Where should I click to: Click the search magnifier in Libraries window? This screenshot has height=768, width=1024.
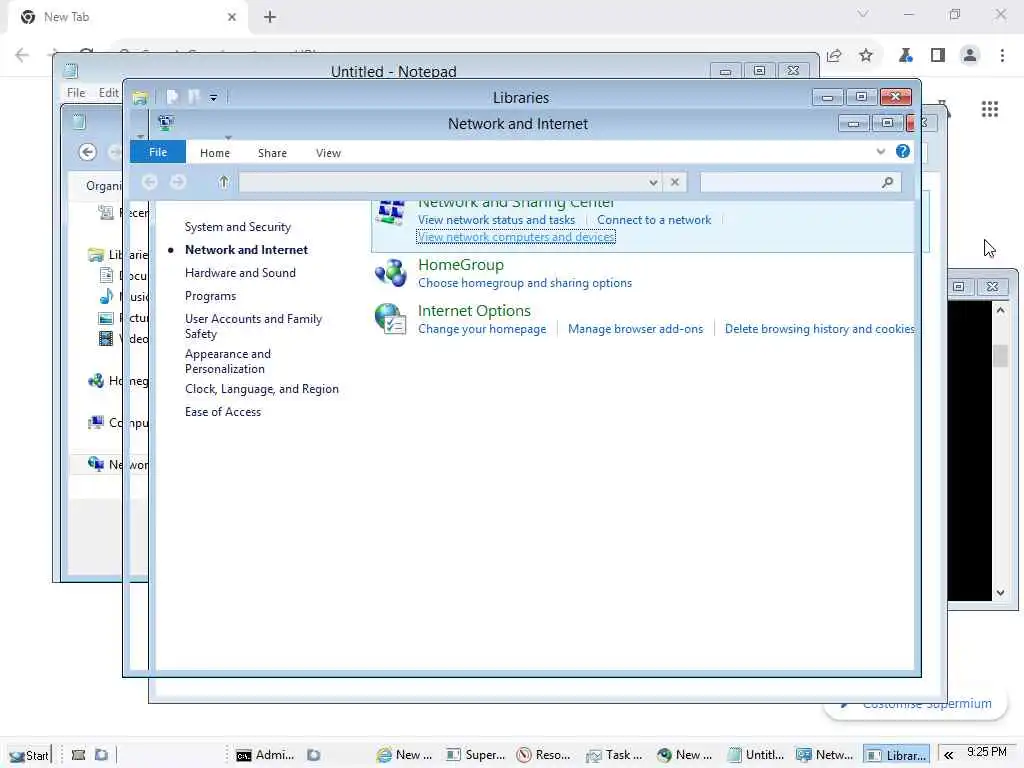click(x=888, y=182)
